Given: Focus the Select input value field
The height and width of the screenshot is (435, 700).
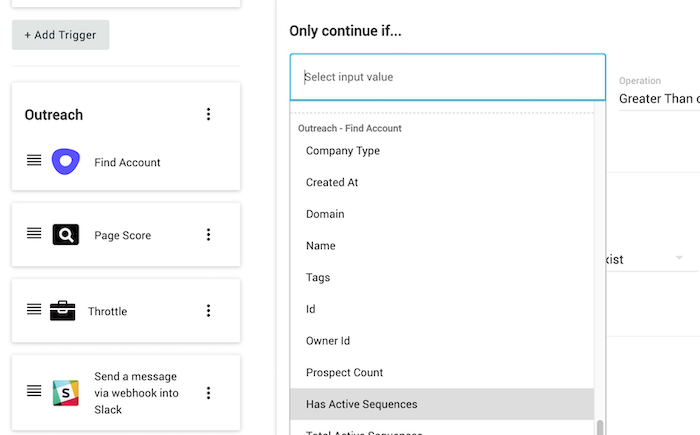Looking at the screenshot, I should [x=448, y=77].
